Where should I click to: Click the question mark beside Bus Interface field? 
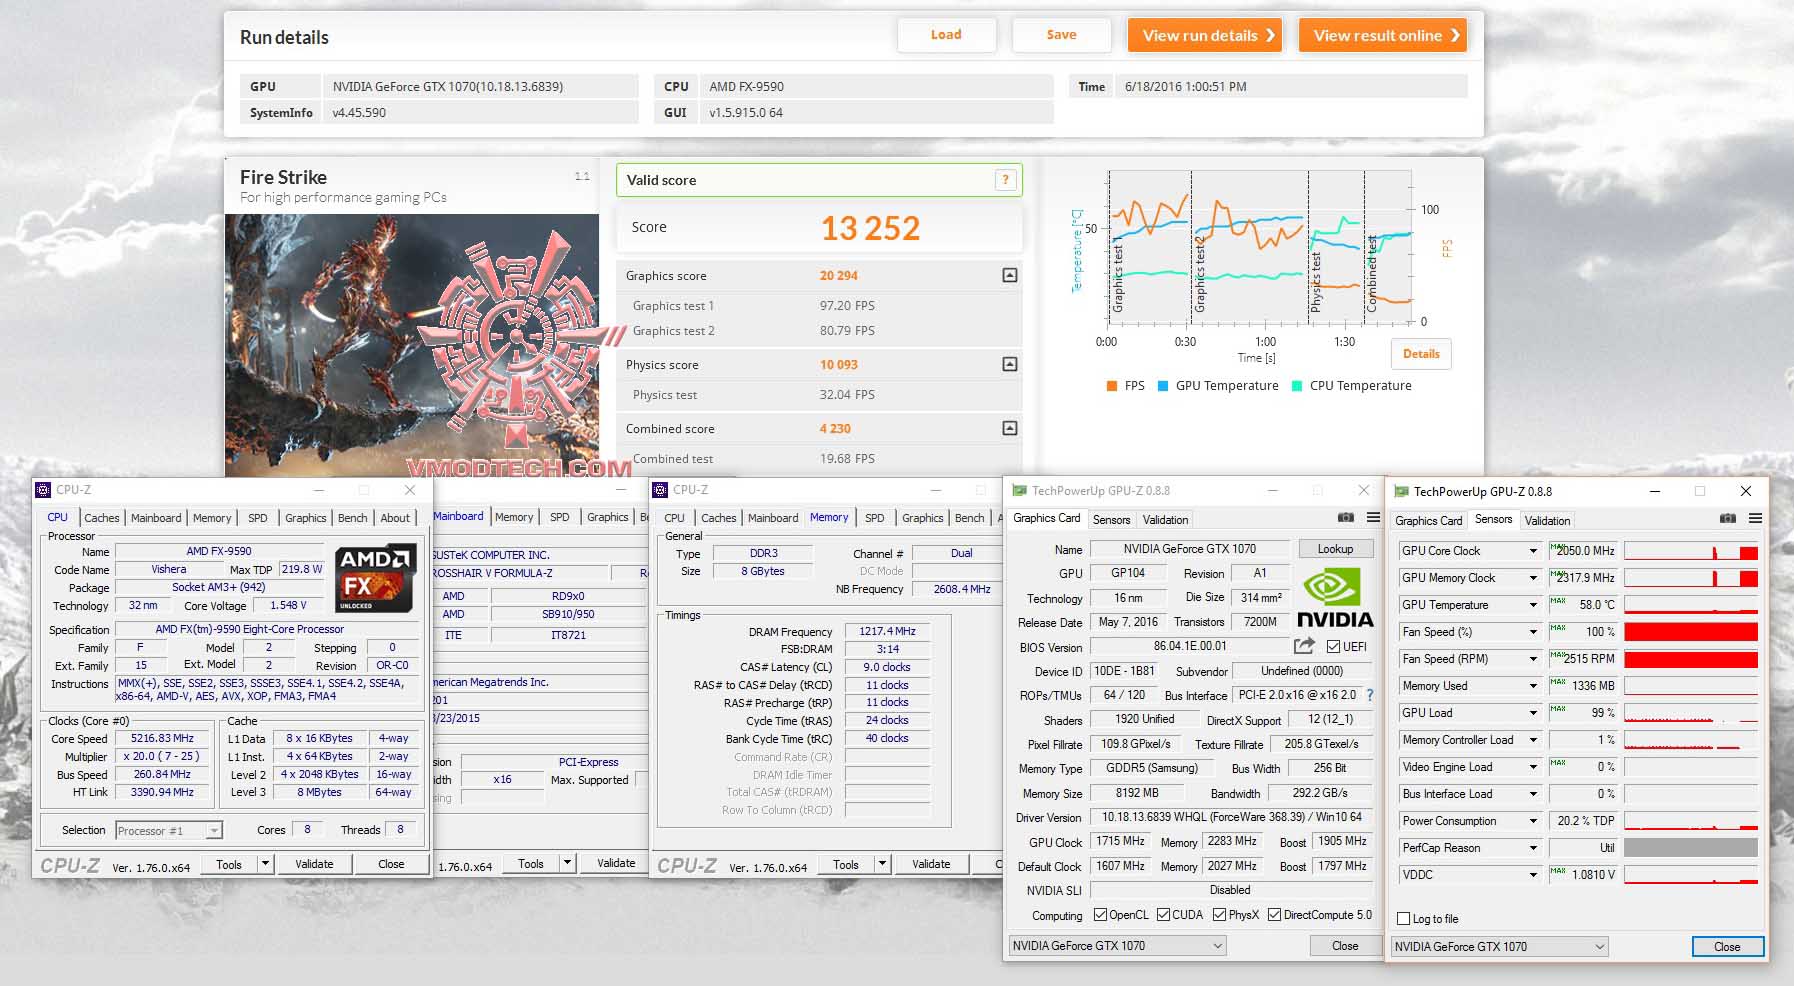pos(1370,695)
